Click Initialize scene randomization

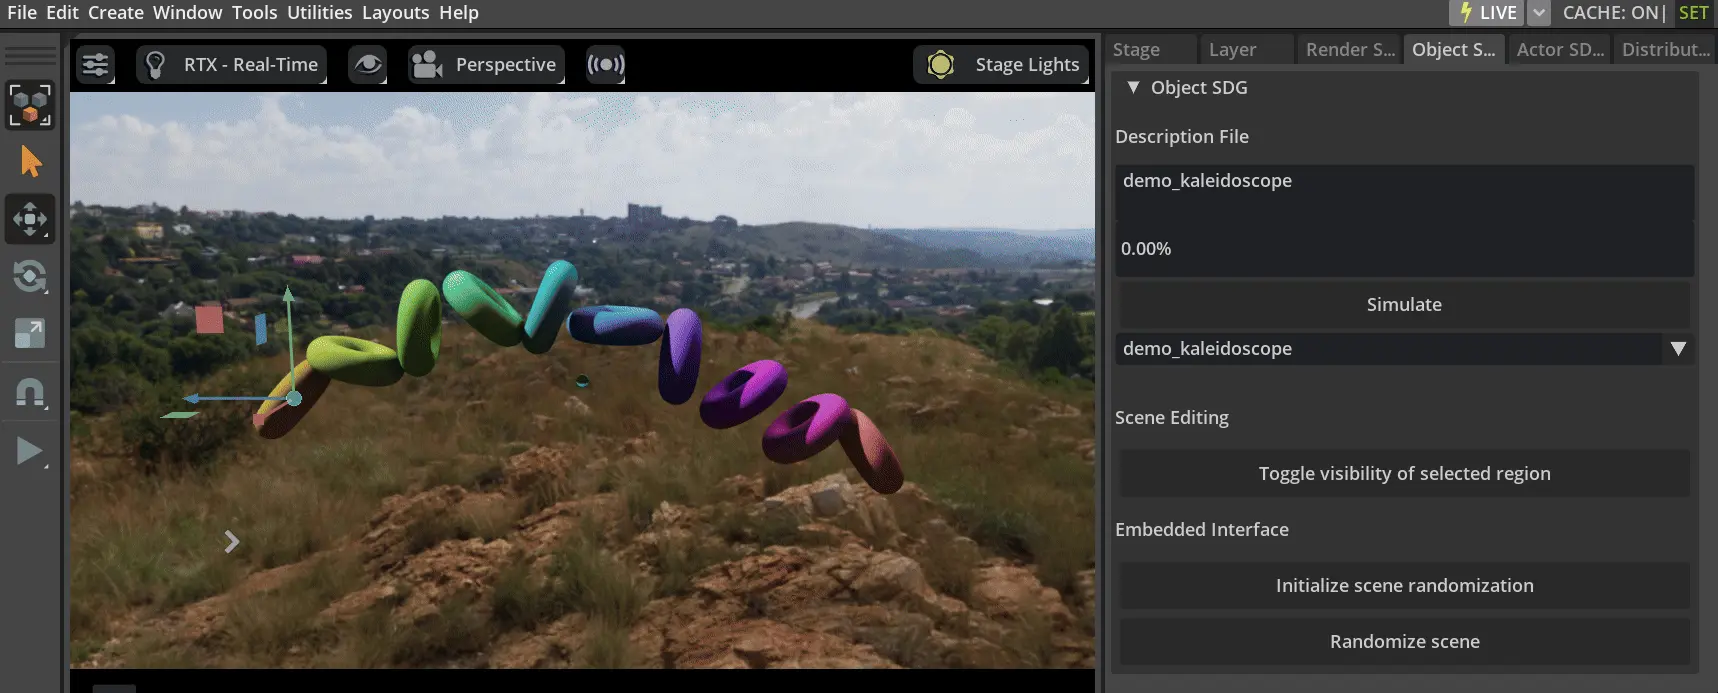[1404, 586]
